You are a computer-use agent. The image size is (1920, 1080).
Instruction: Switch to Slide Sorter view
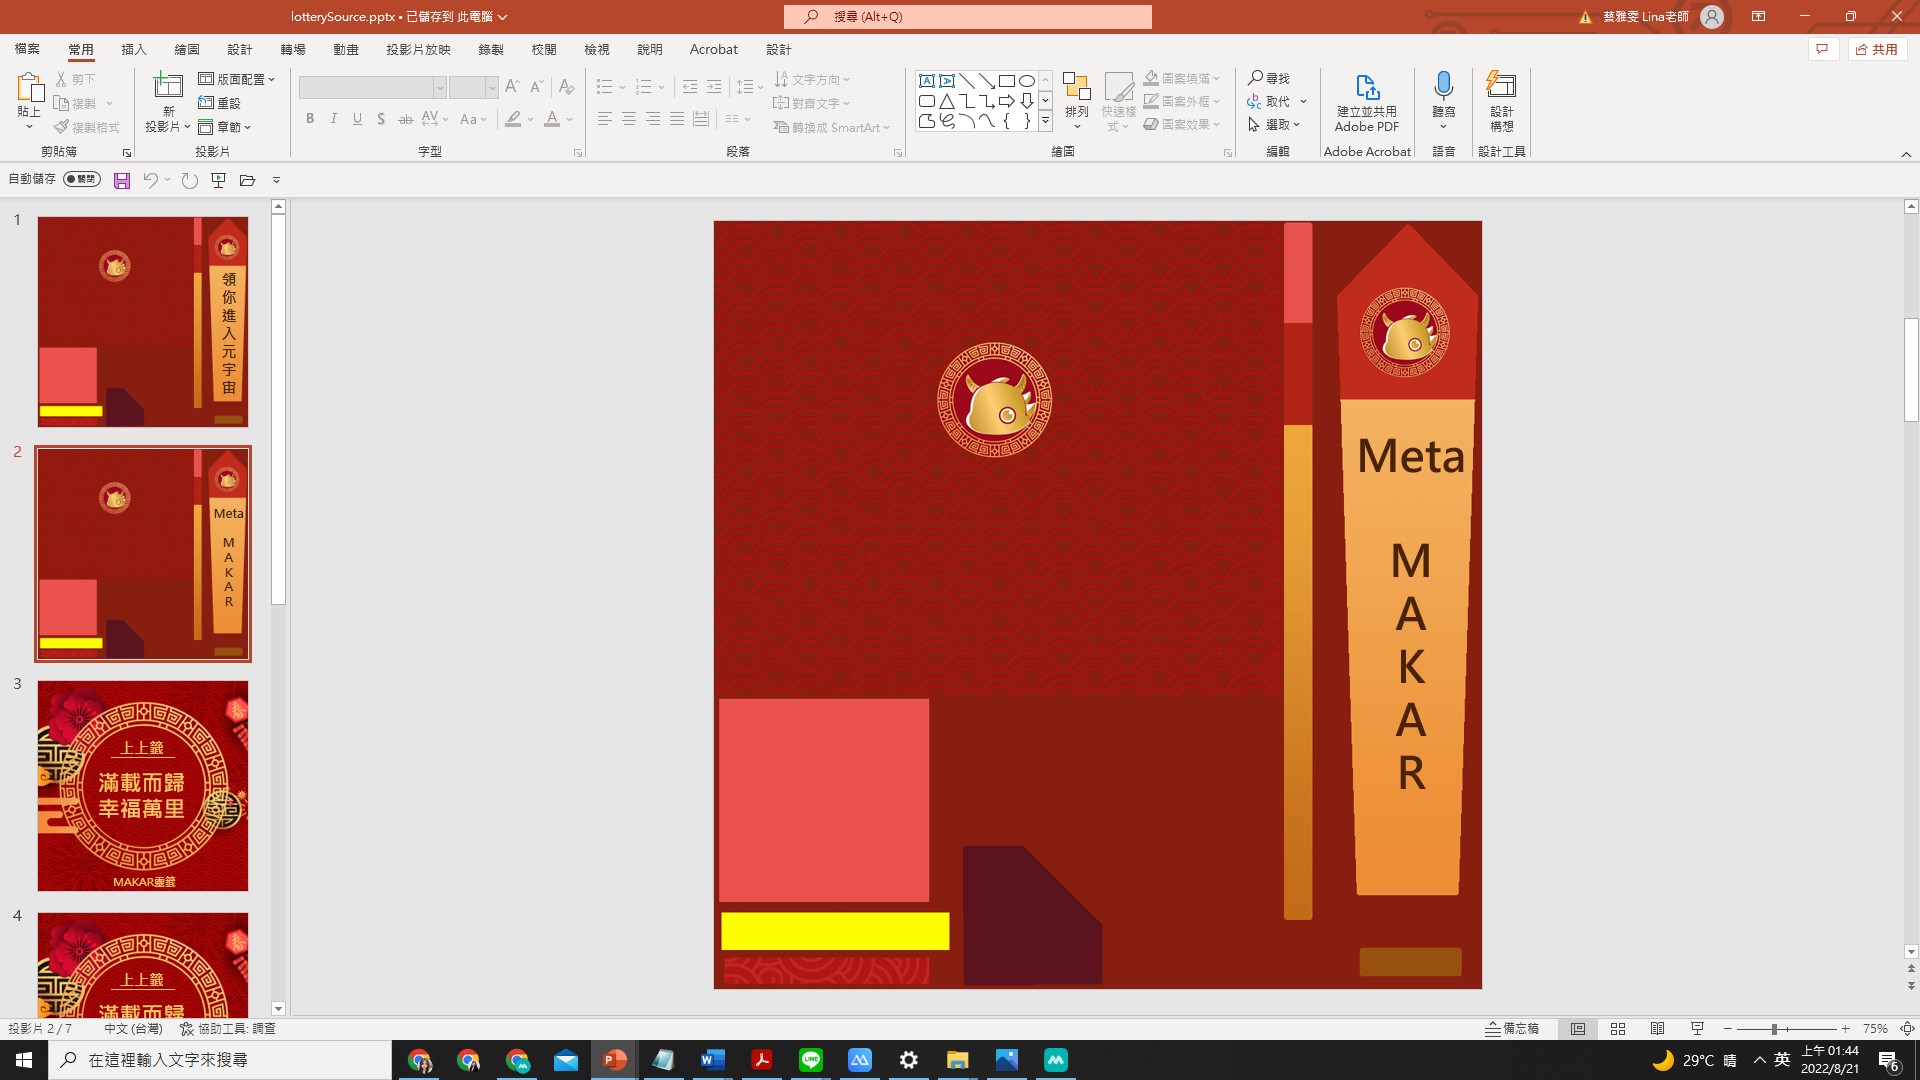[x=1618, y=1029]
